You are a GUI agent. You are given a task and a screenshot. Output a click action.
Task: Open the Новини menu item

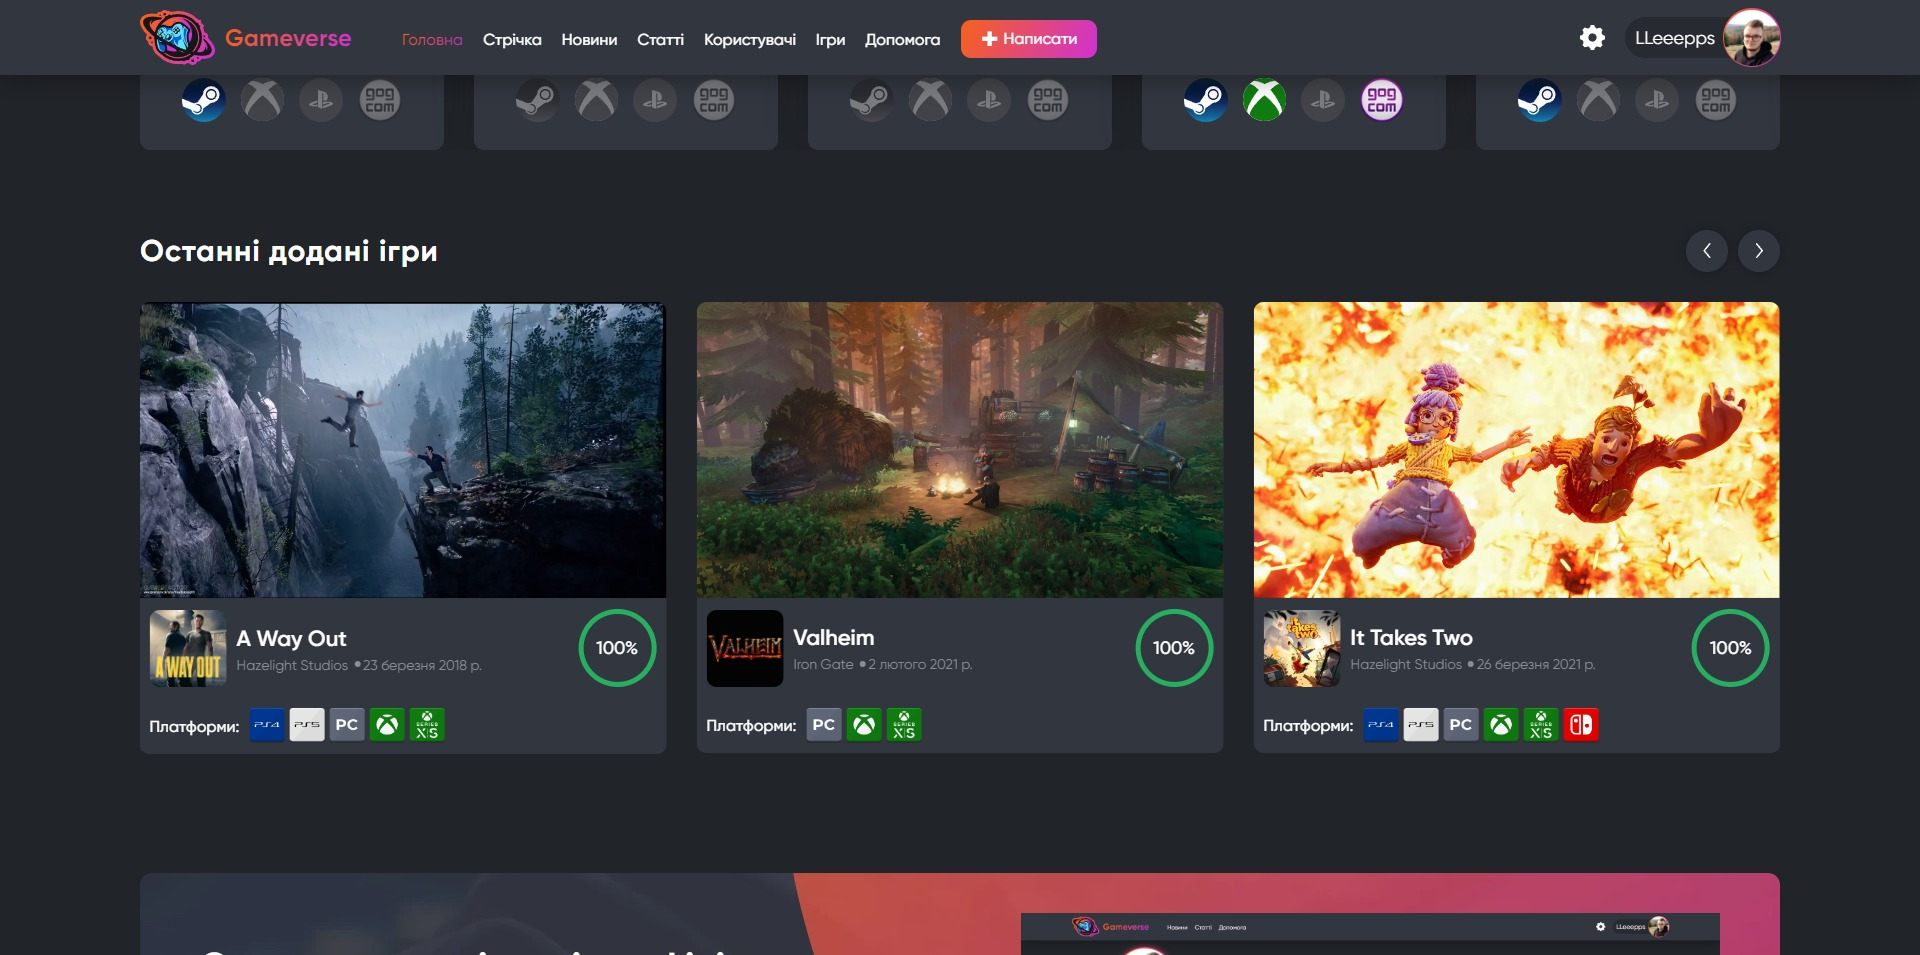click(589, 39)
